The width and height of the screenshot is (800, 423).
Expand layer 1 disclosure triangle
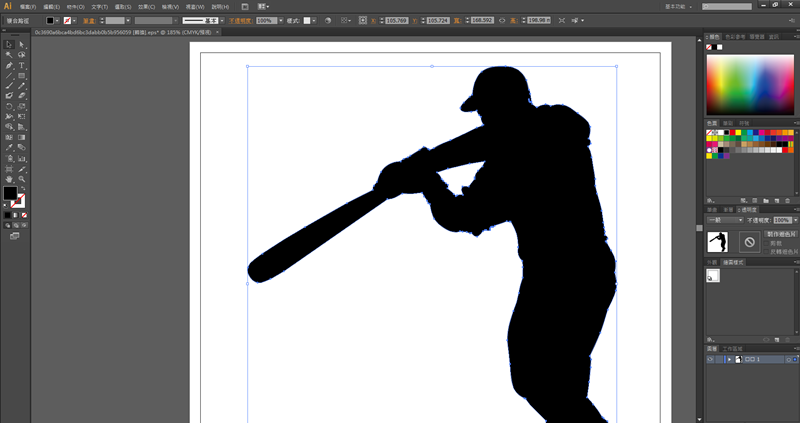tap(728, 358)
